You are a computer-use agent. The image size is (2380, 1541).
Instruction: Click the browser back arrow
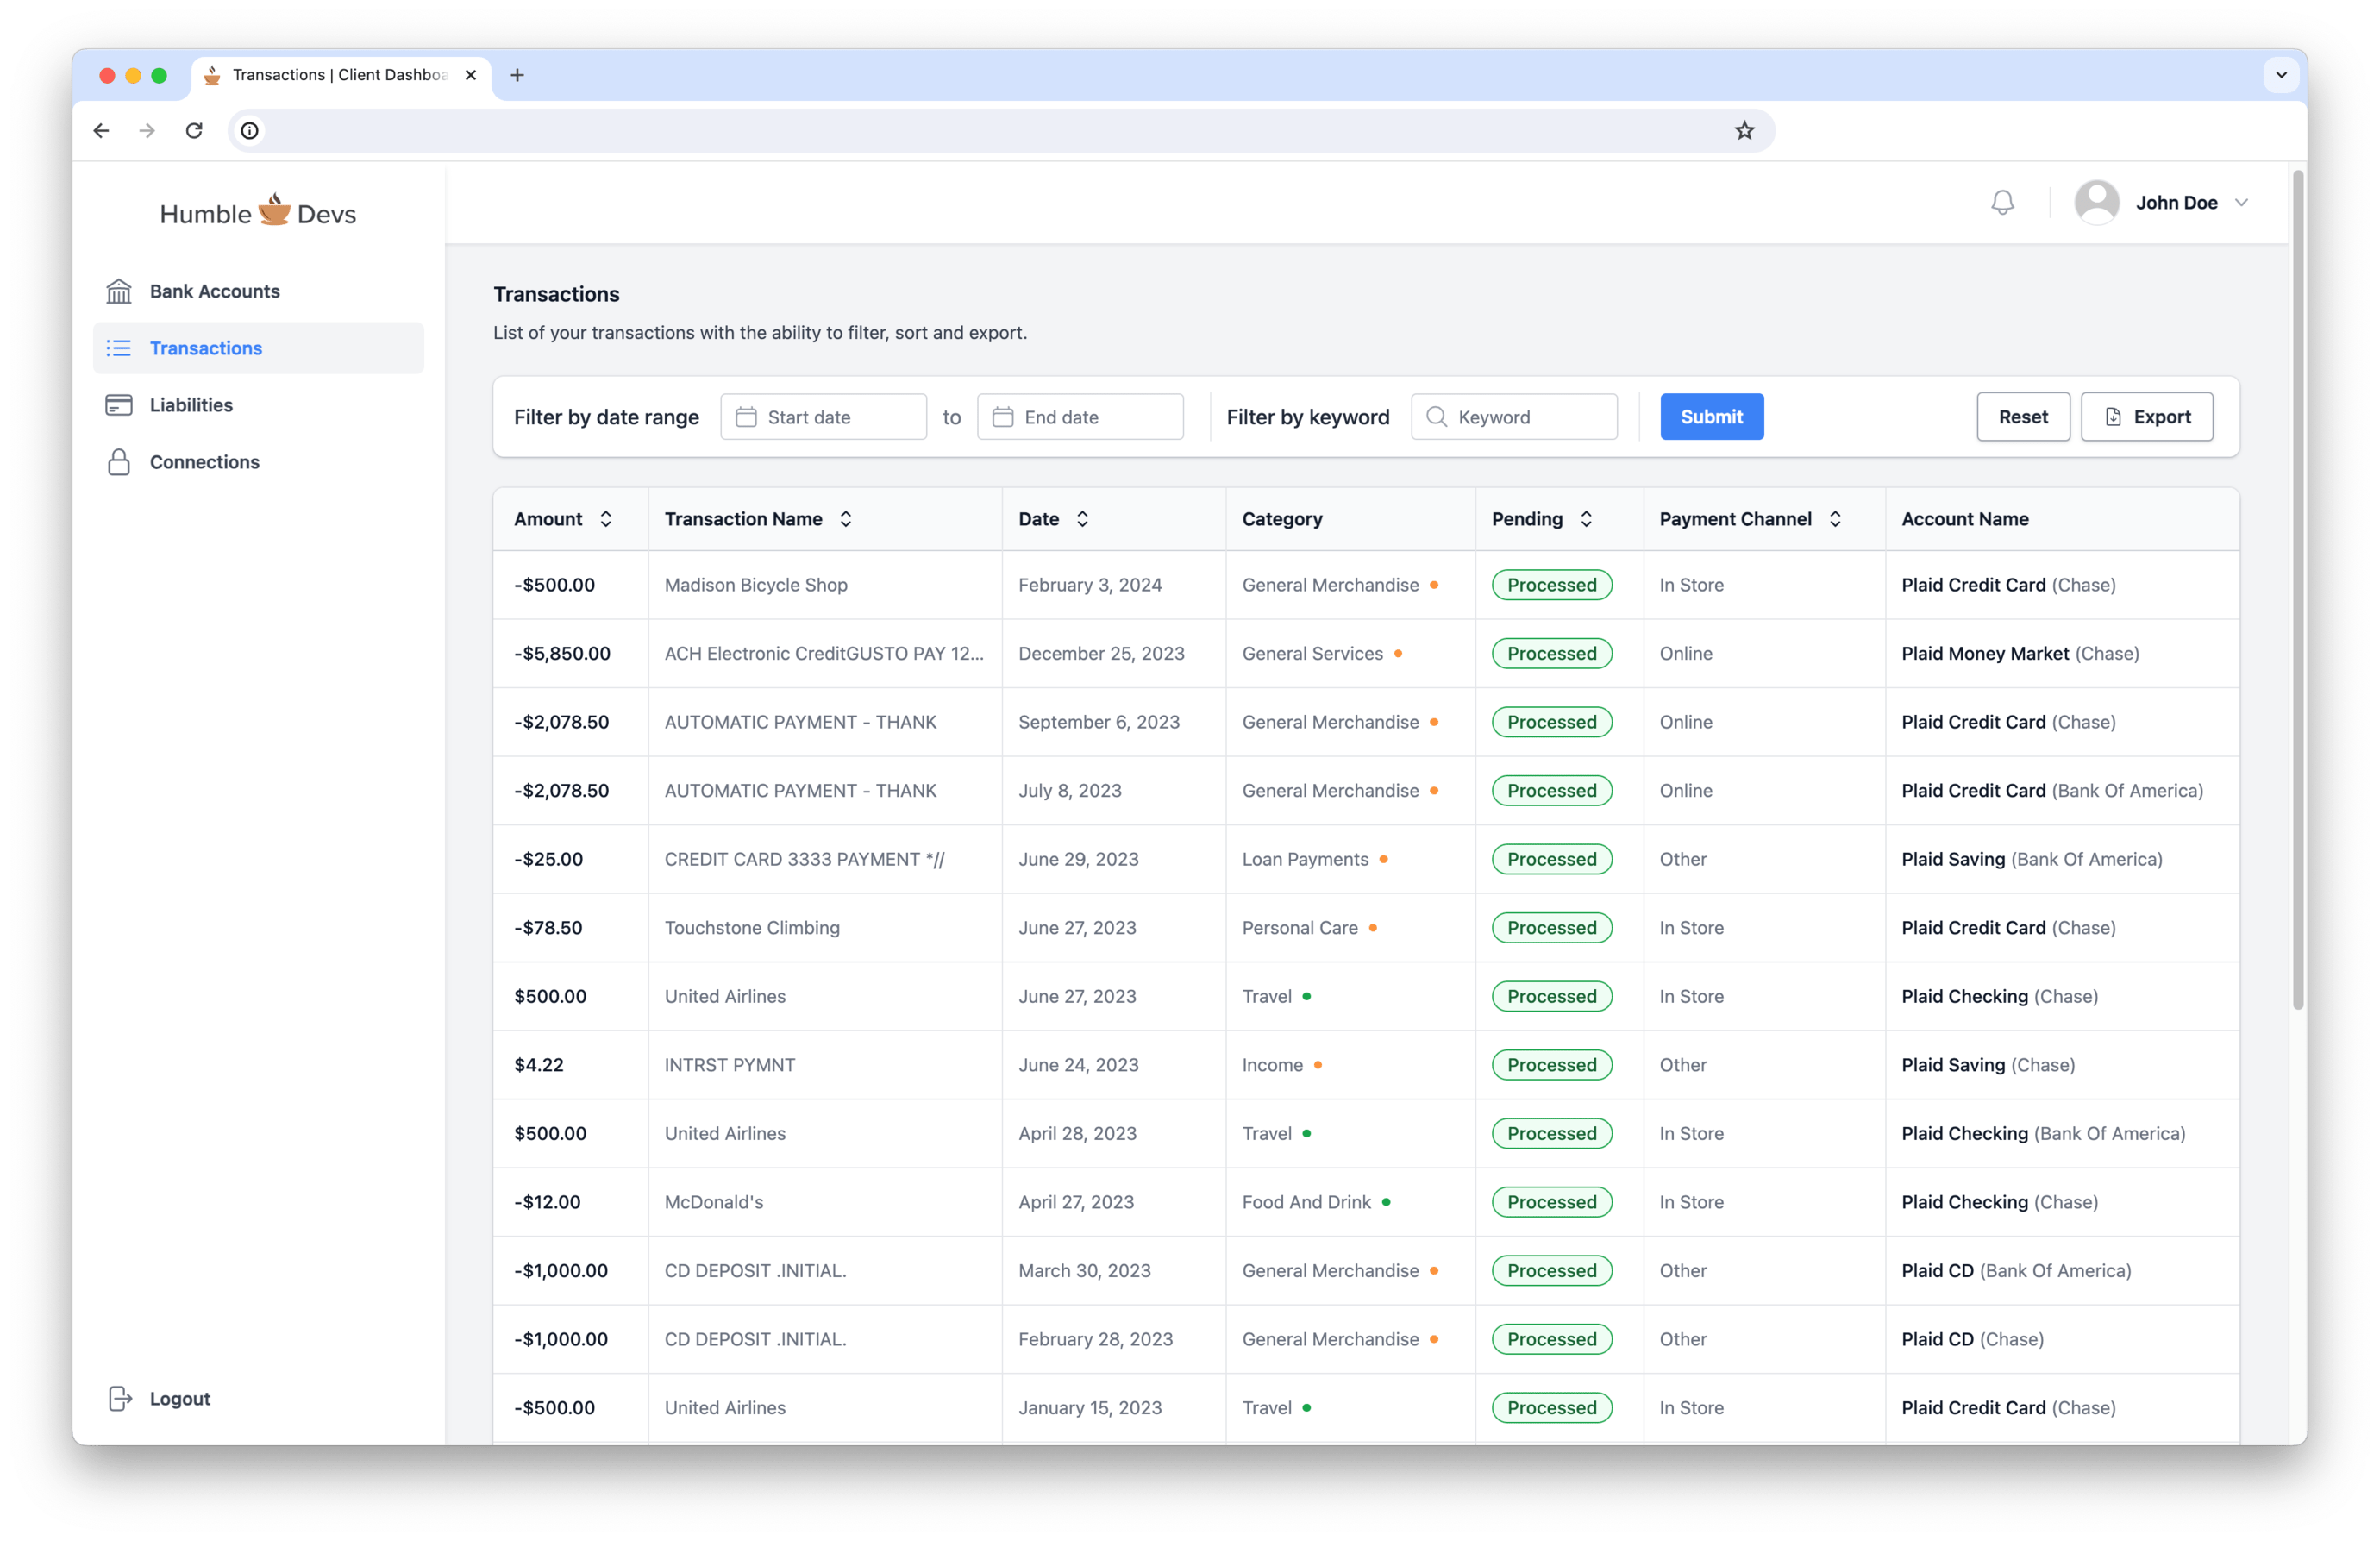pyautogui.click(x=101, y=130)
